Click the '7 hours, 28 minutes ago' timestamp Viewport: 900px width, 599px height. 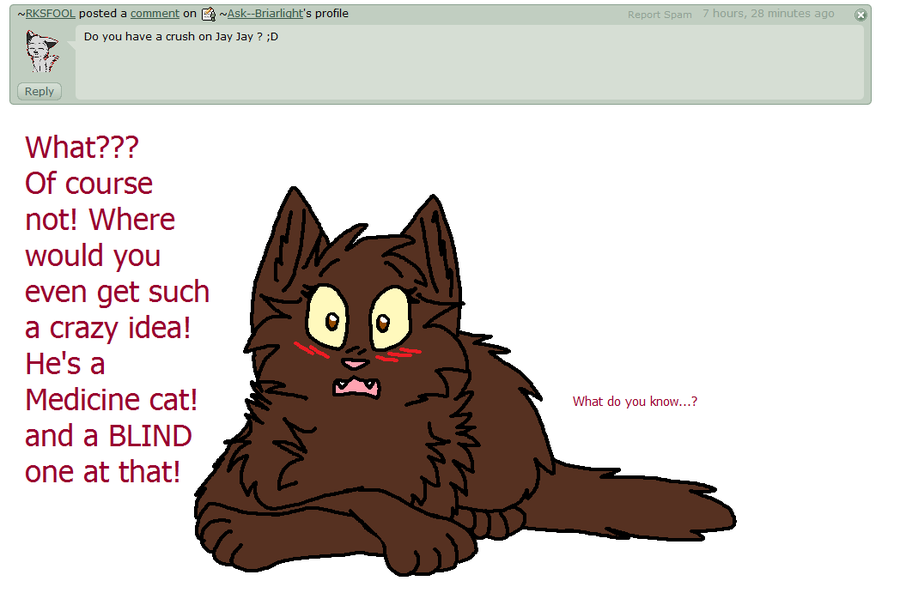768,14
